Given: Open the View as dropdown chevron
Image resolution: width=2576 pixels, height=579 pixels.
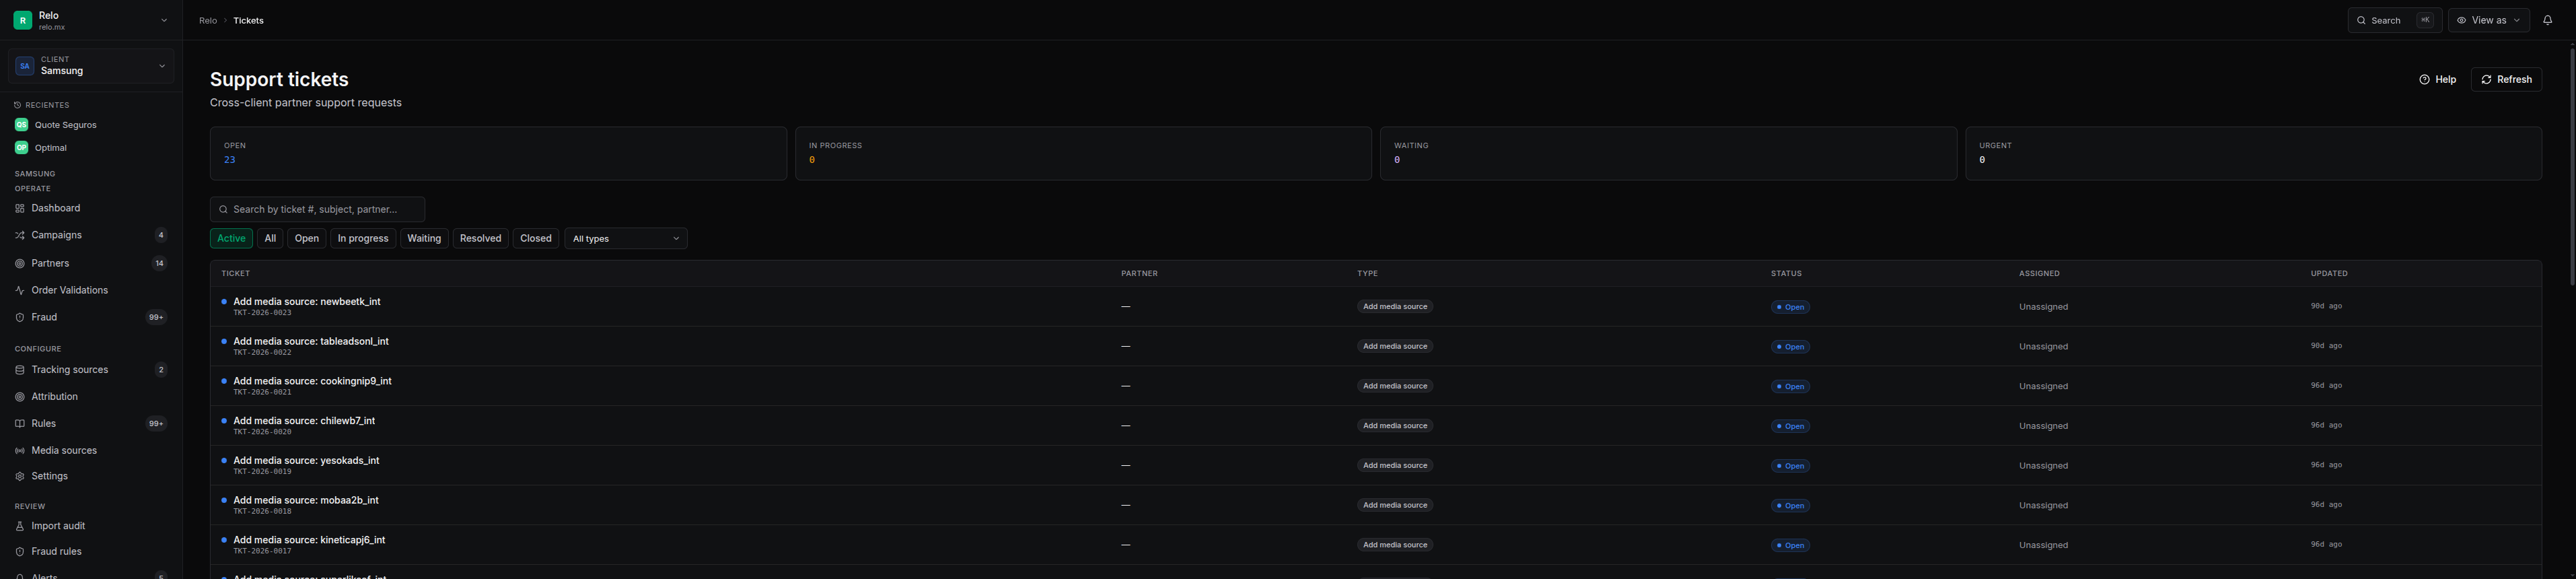Looking at the screenshot, I should (2517, 21).
